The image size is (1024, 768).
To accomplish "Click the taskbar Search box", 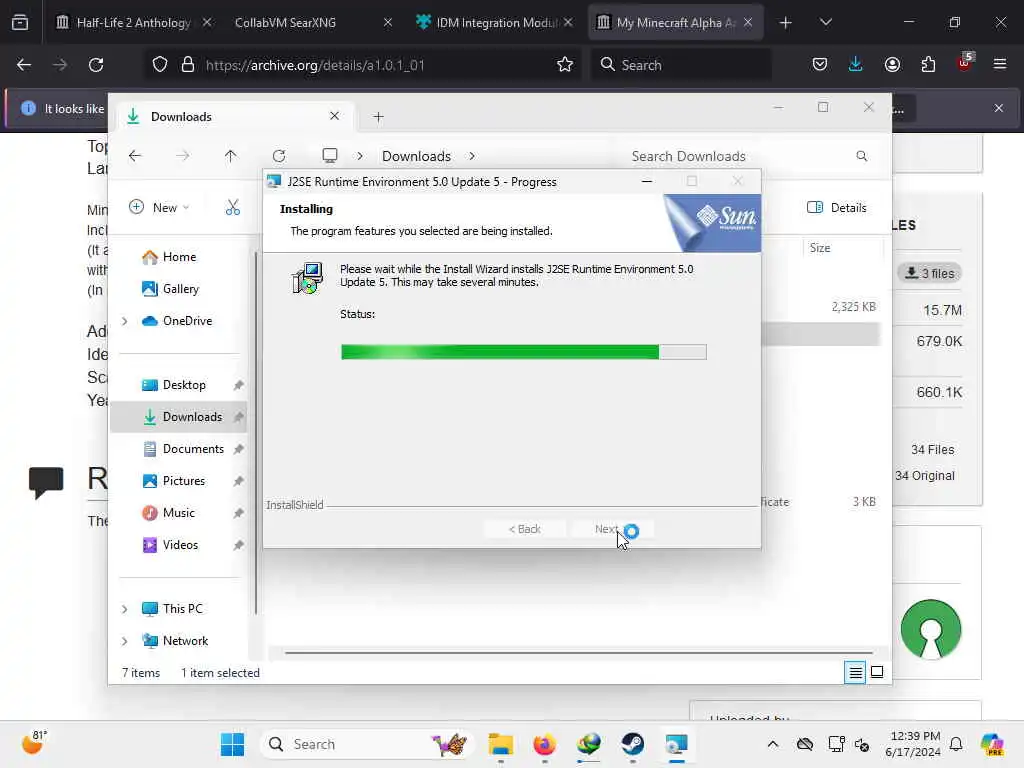I will tap(366, 744).
